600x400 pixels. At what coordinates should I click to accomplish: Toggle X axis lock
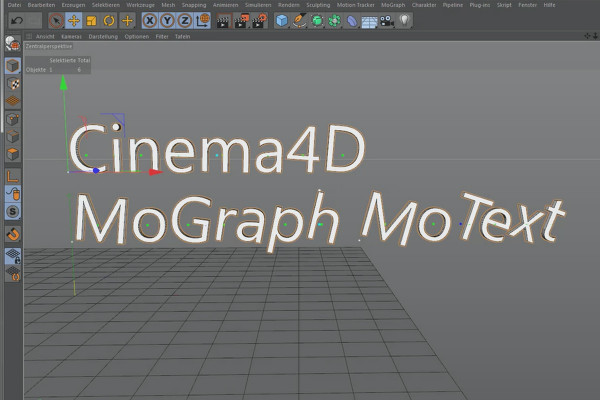pos(150,21)
